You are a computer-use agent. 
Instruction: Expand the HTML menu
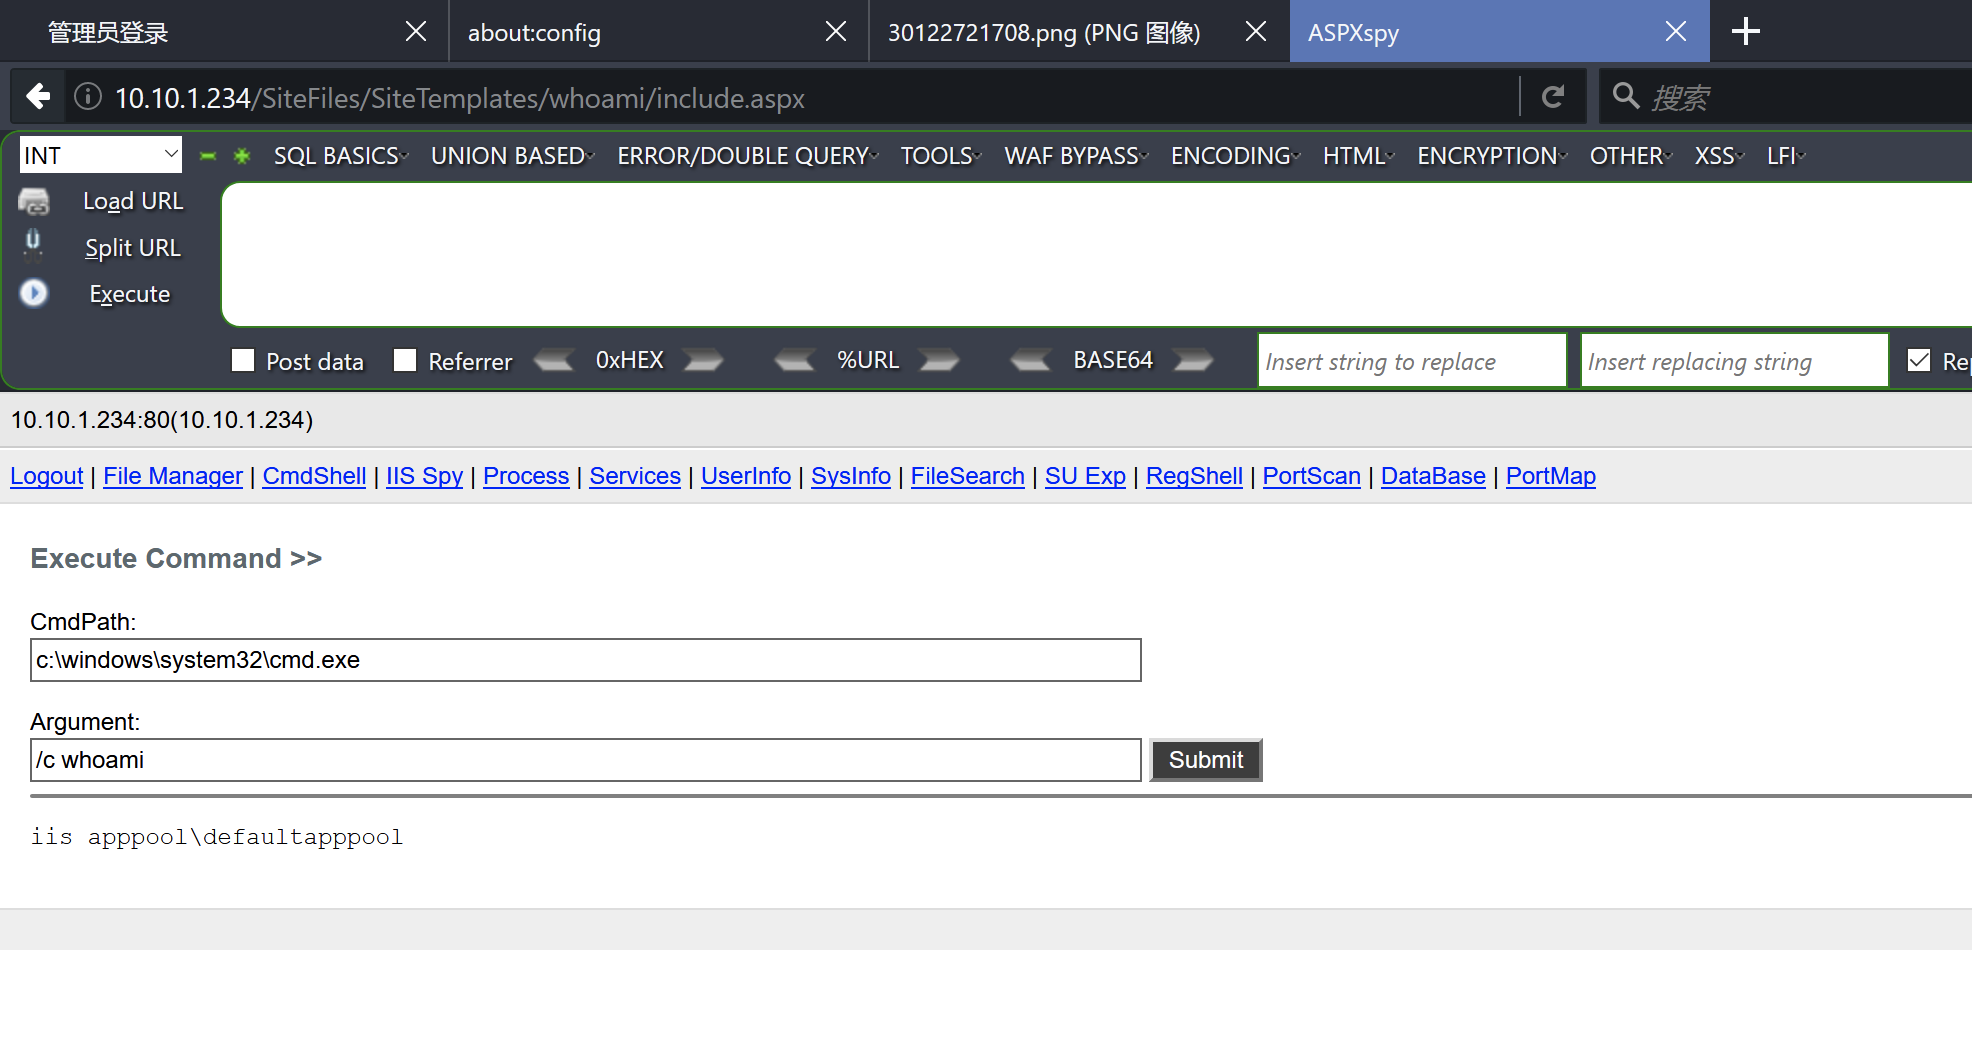tap(1359, 156)
